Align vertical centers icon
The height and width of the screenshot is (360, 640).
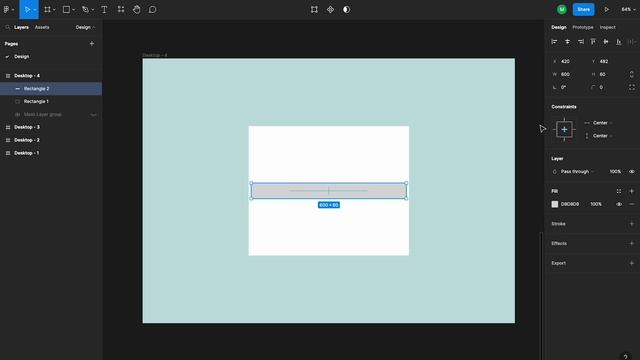coord(606,42)
